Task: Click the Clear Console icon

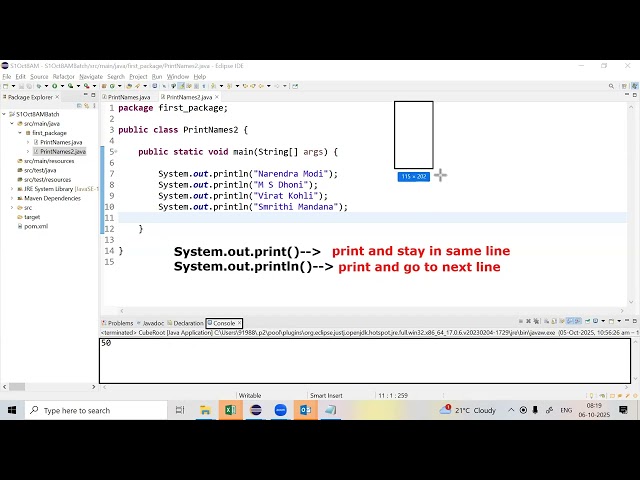Action: pyautogui.click(x=547, y=321)
